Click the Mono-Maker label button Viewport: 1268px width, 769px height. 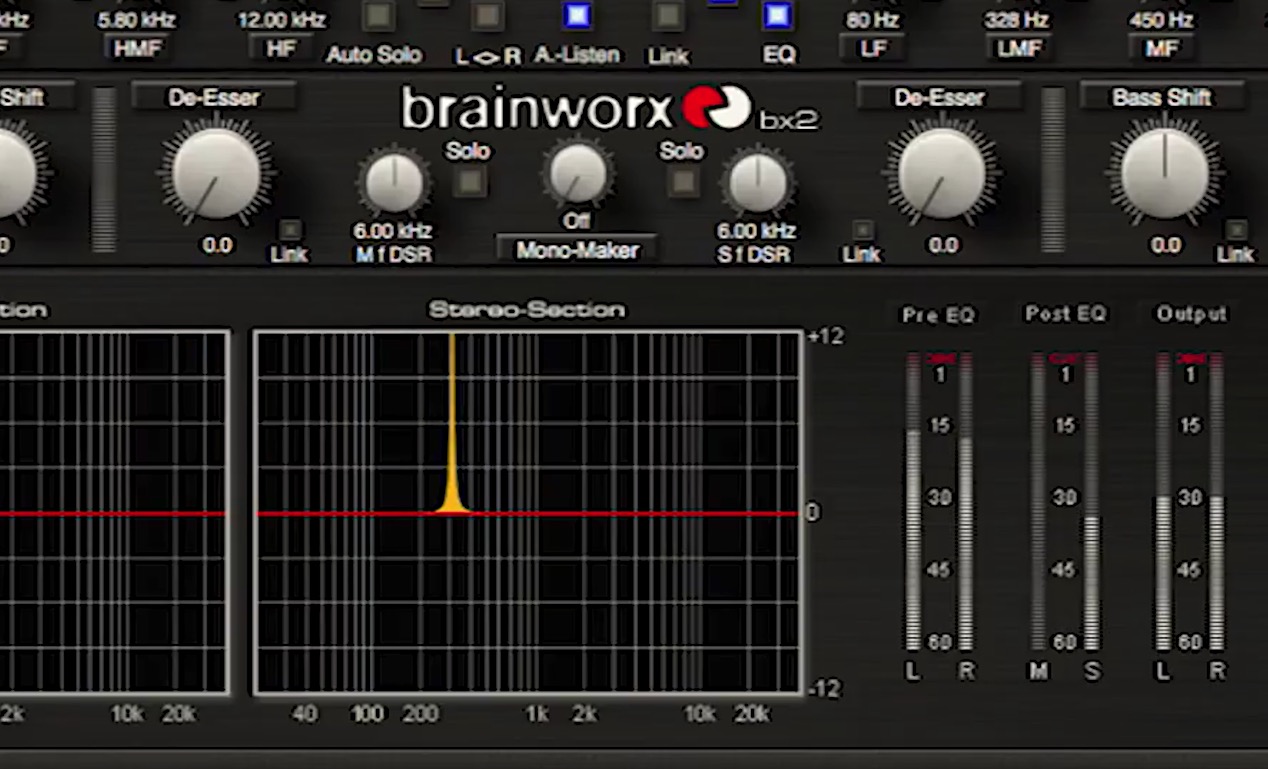tap(577, 250)
